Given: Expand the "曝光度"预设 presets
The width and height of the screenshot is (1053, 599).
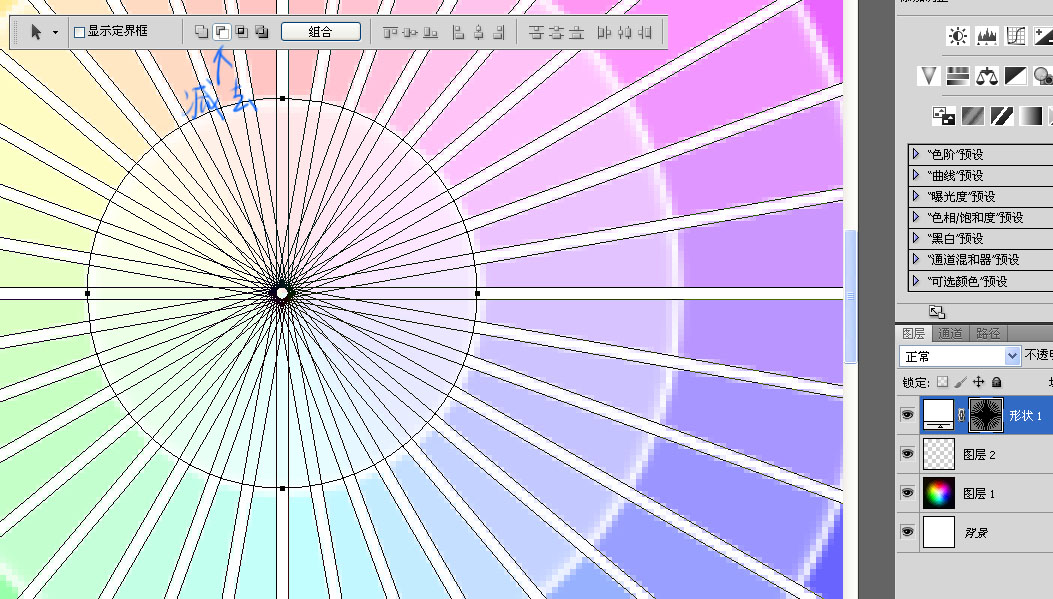Looking at the screenshot, I should (x=916, y=196).
